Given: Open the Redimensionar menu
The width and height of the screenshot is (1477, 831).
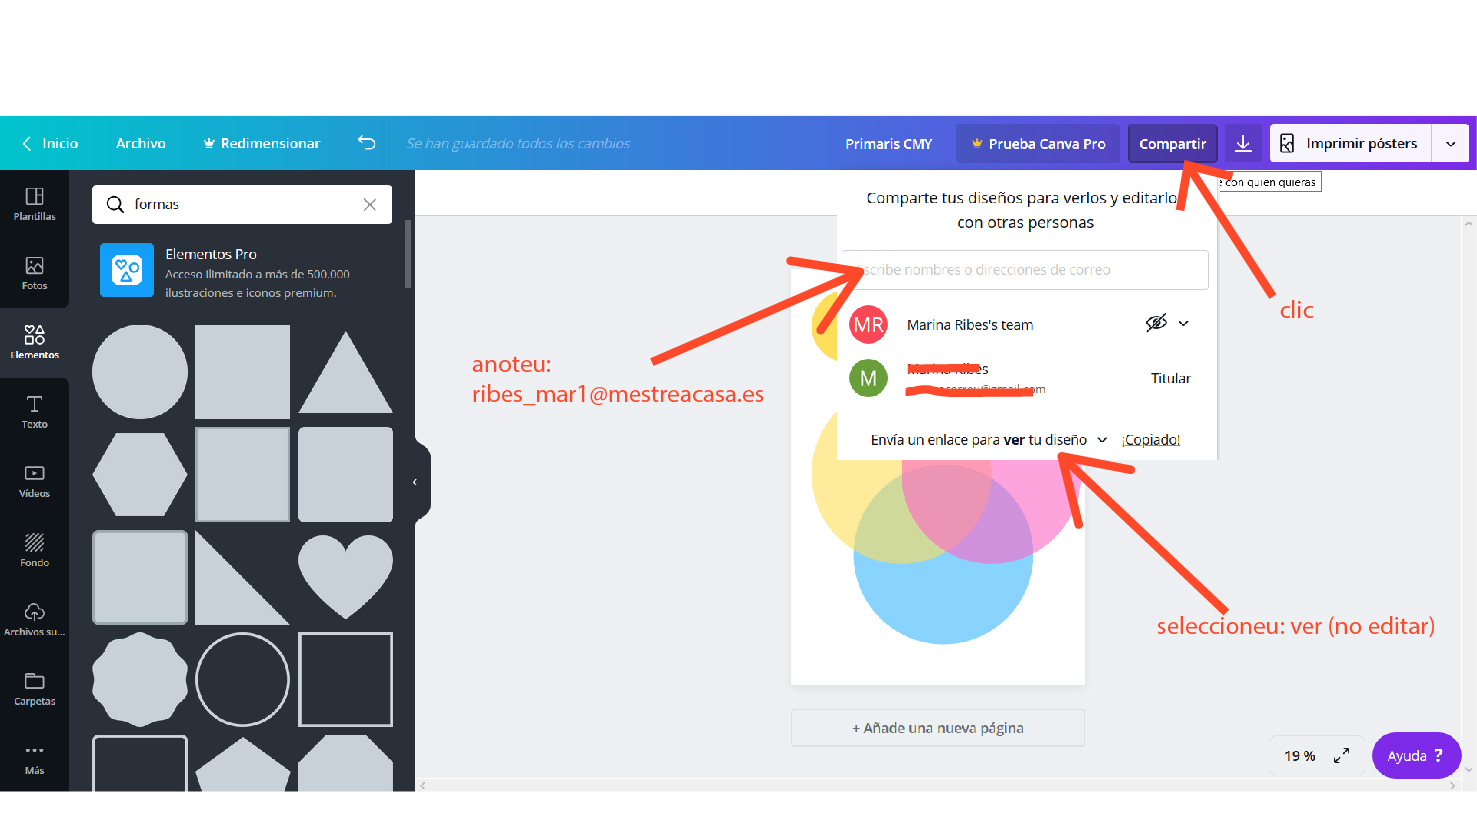Looking at the screenshot, I should tap(261, 143).
